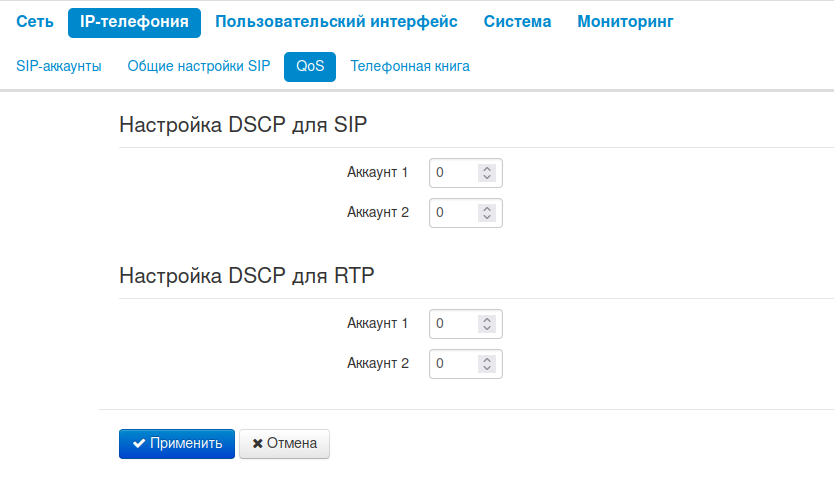Open Телефонная книга subtab

tap(410, 66)
